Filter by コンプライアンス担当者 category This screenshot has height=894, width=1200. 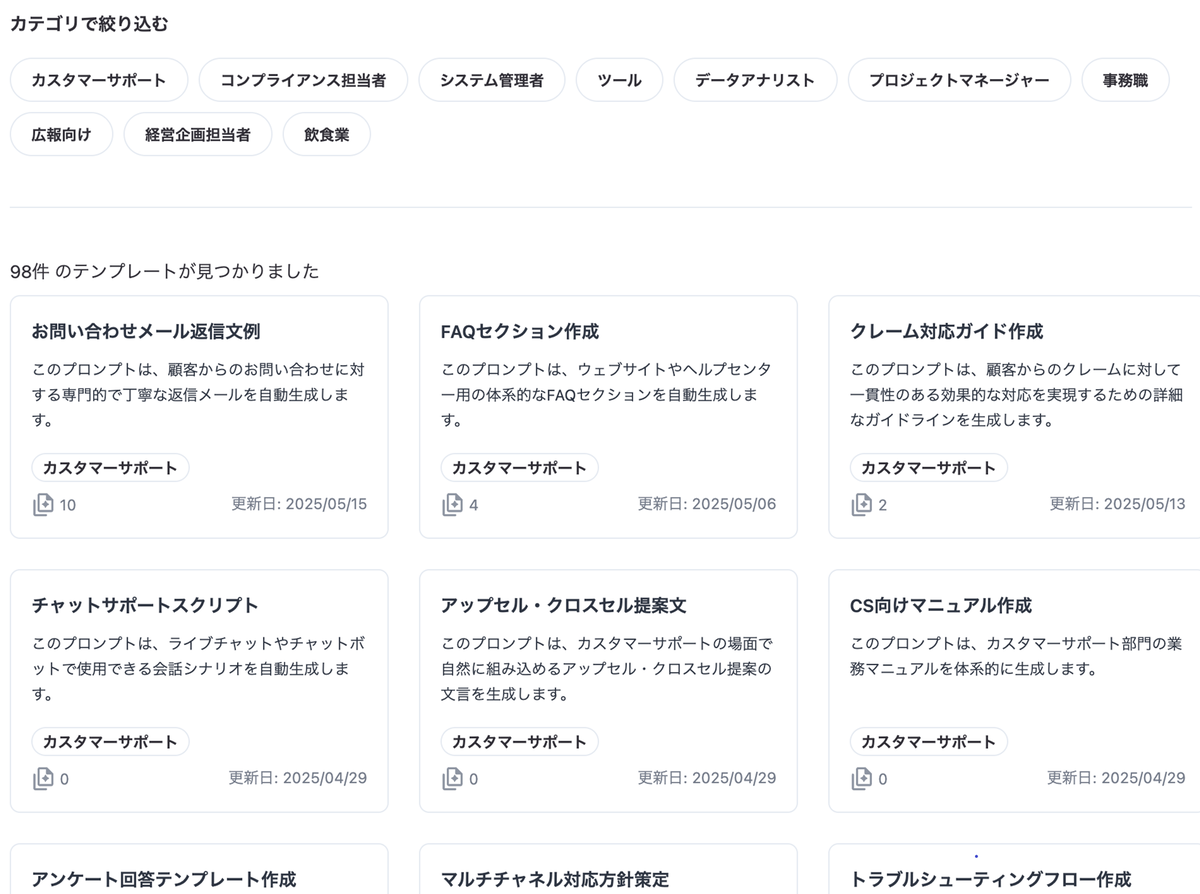tap(303, 80)
